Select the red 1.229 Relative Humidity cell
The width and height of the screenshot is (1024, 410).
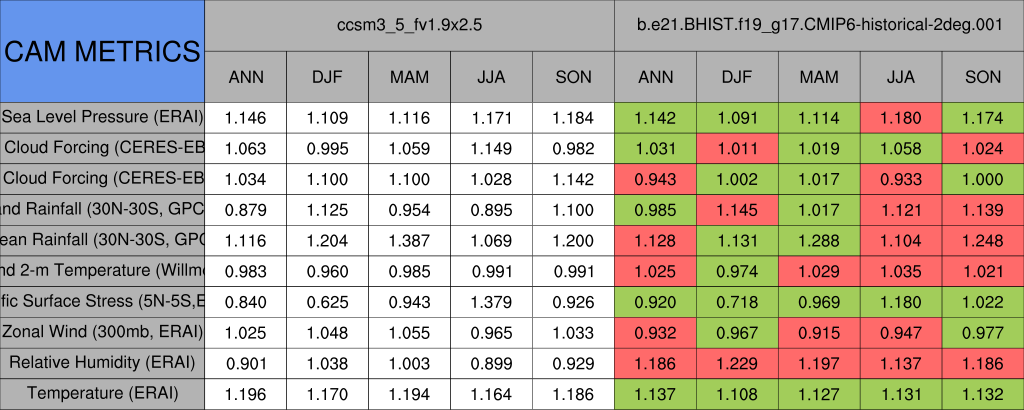(737, 362)
